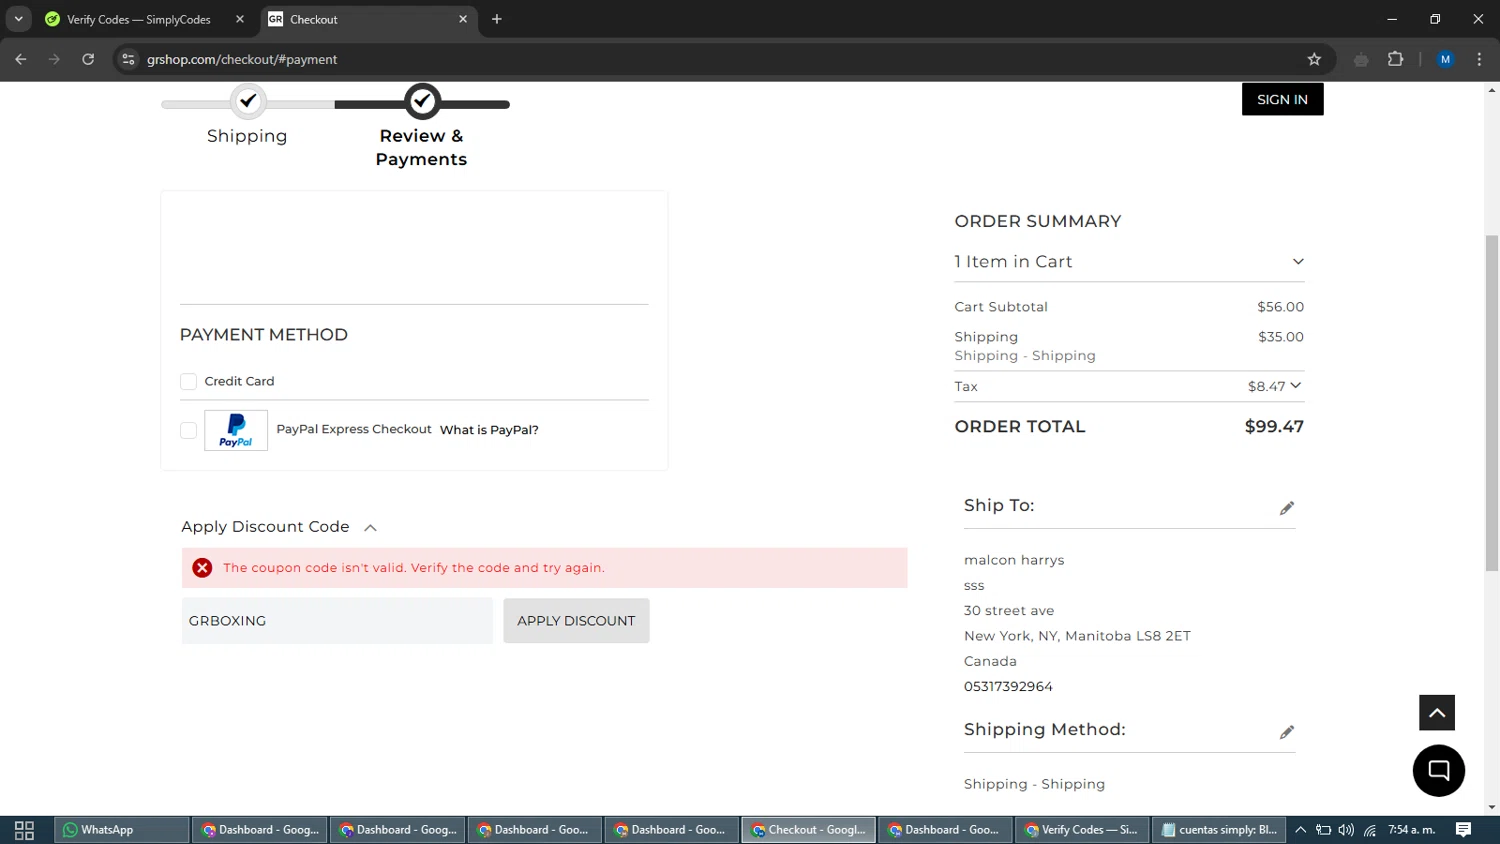Click the address line 30 street ave
This screenshot has width=1500, height=844.
coord(1009,611)
